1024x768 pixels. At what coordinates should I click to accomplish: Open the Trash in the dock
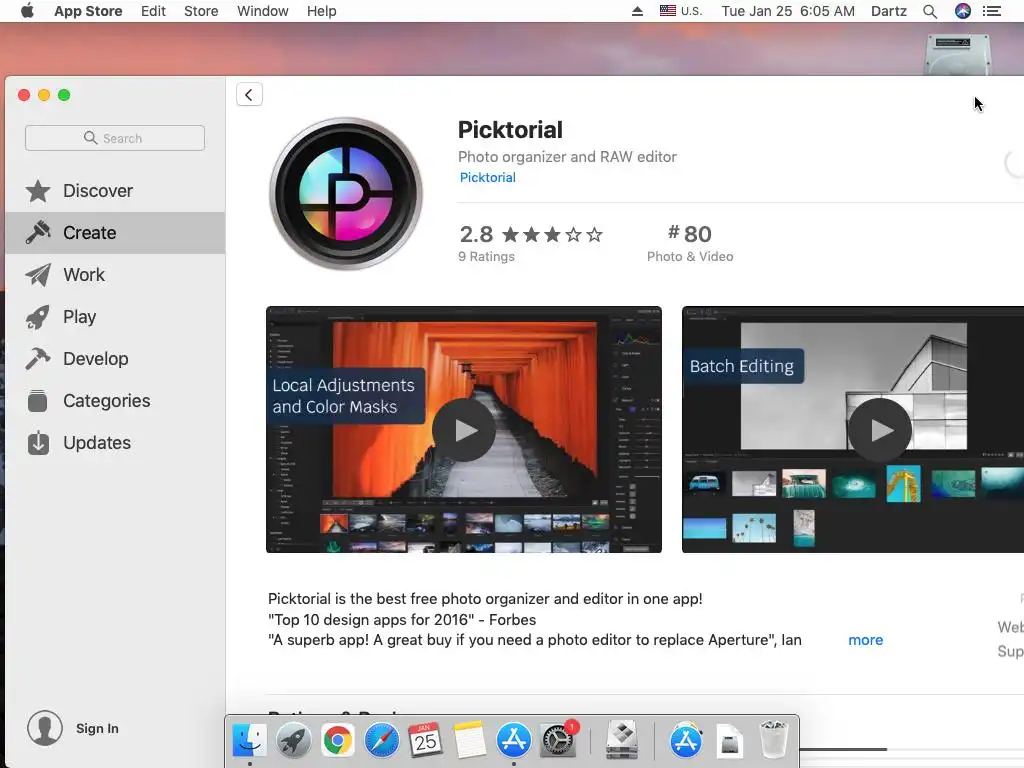click(774, 741)
